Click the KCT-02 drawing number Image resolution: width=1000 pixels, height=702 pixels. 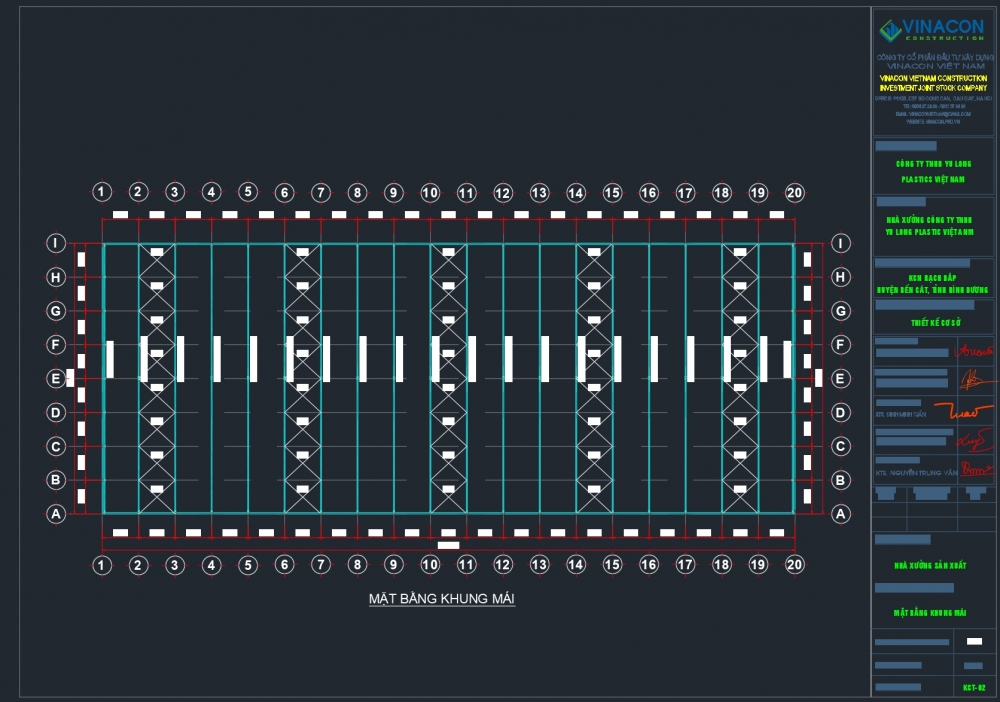974,687
